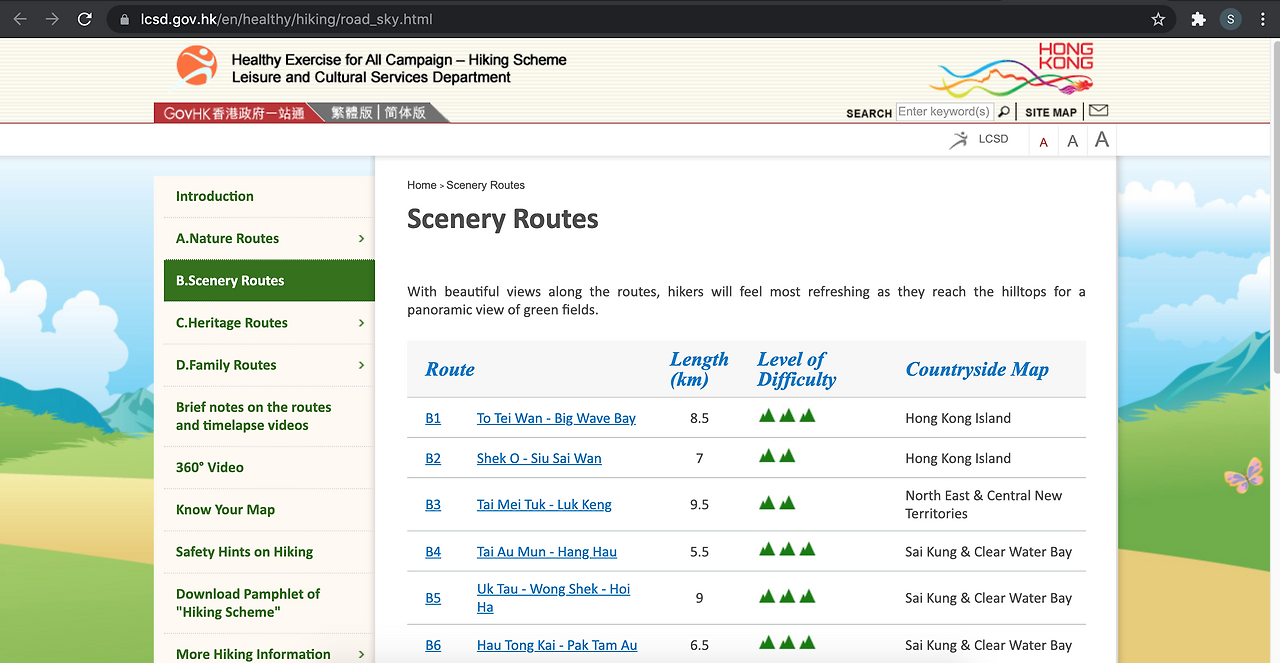Open route B1 To Tei Wan - Big Wave Bay
The width and height of the screenshot is (1280, 663).
[x=556, y=418]
